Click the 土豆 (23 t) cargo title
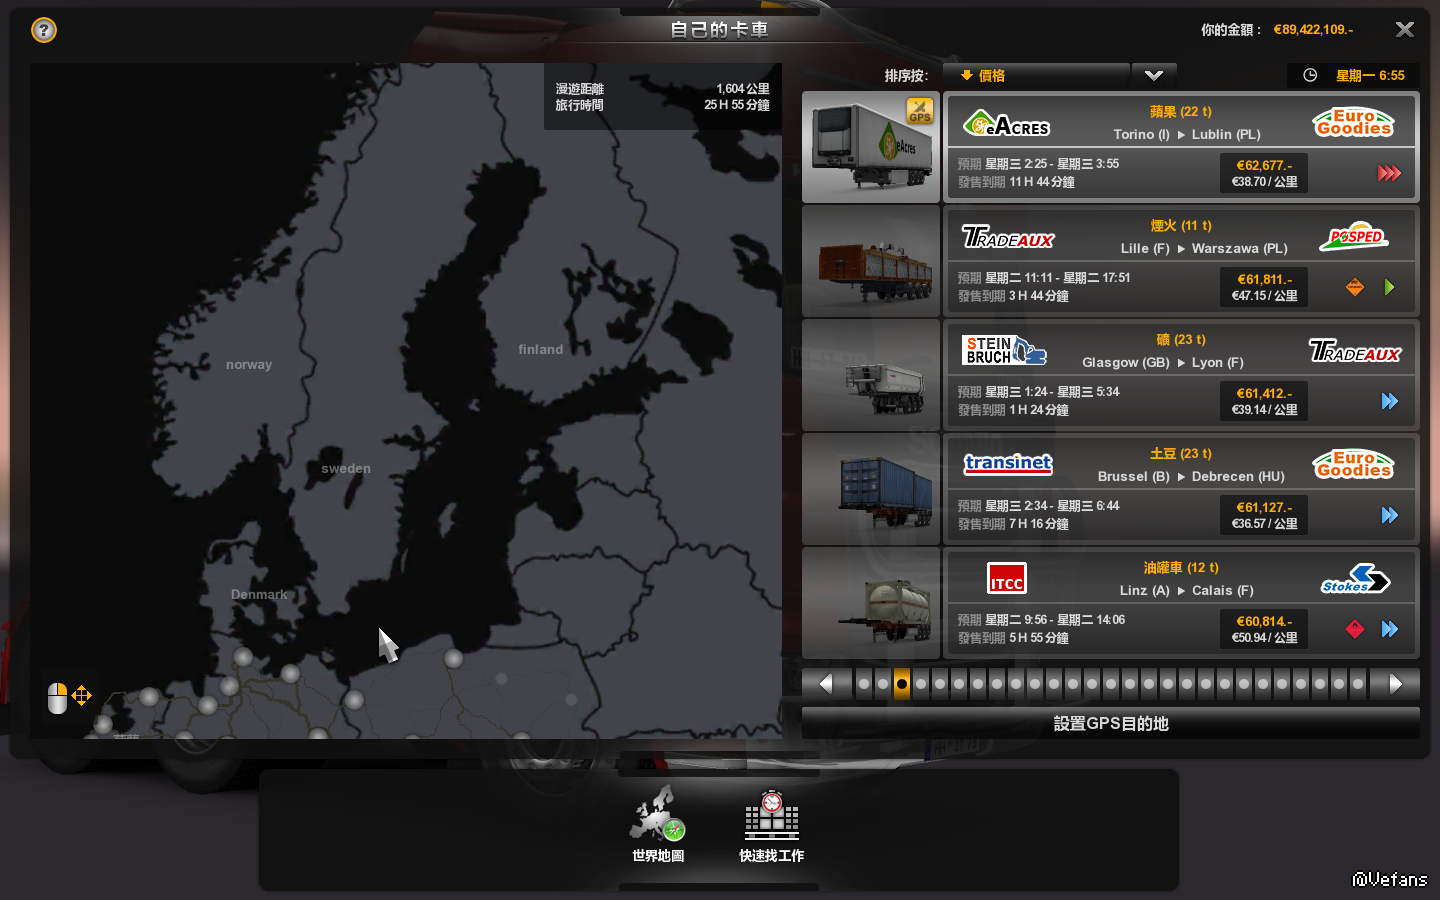The width and height of the screenshot is (1440, 900). point(1181,454)
